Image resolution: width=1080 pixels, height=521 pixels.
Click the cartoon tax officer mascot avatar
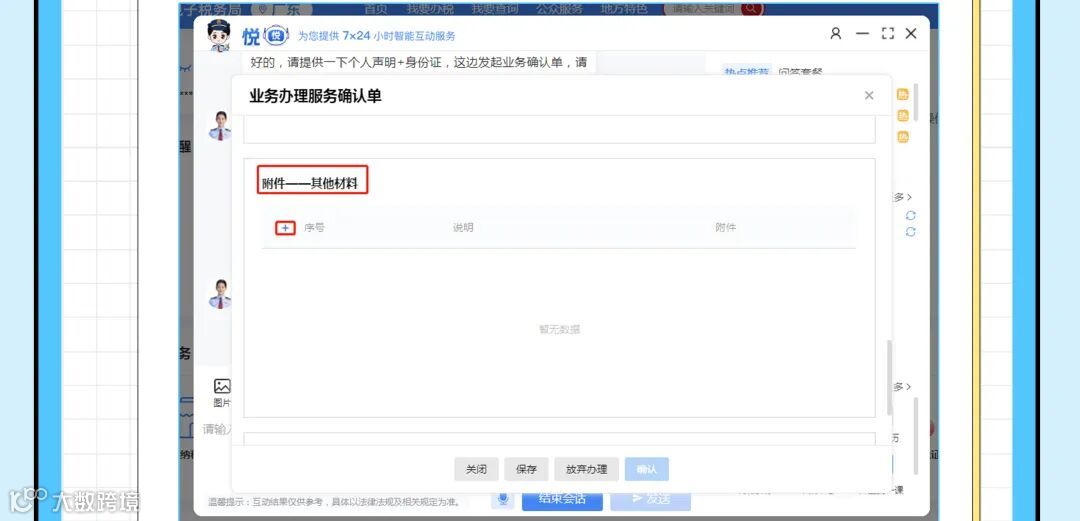(x=219, y=36)
